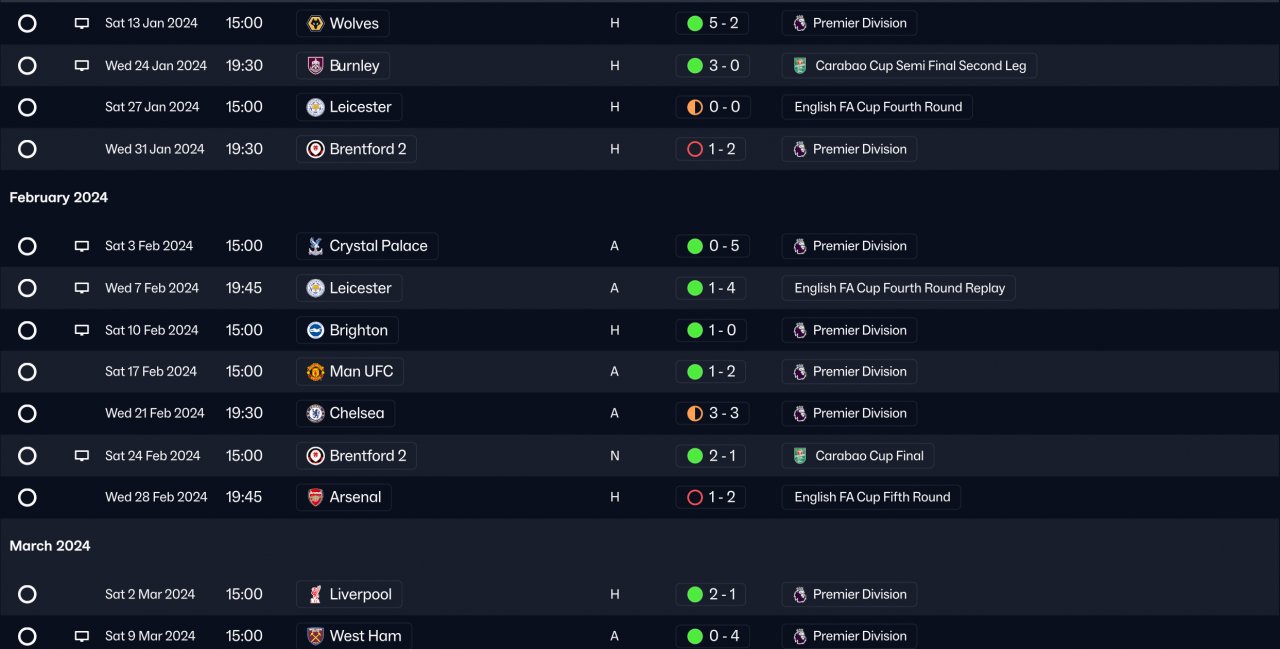Click the Wolves club badge icon
Viewport: 1280px width, 649px height.
(x=315, y=23)
